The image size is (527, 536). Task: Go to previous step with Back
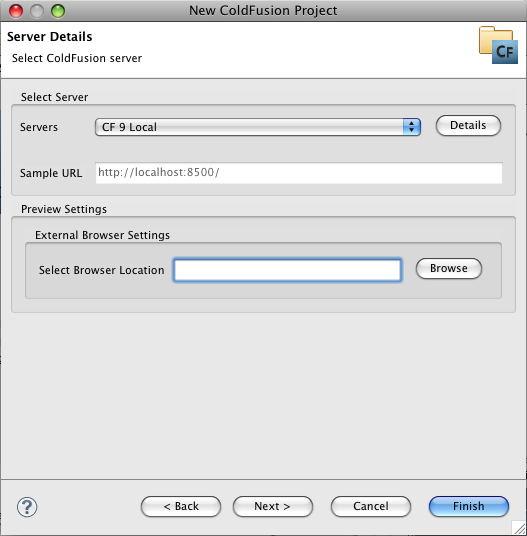coord(181,506)
